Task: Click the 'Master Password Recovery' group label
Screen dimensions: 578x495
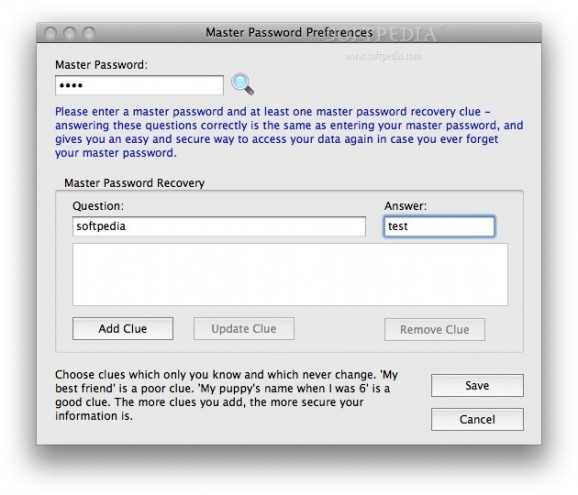Action: pos(134,183)
